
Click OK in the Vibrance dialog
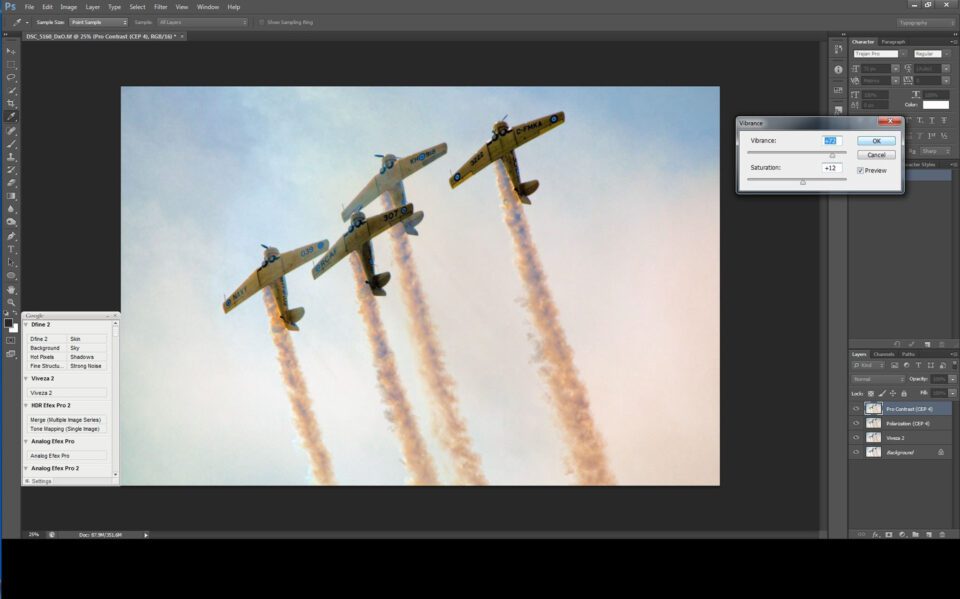pos(876,141)
